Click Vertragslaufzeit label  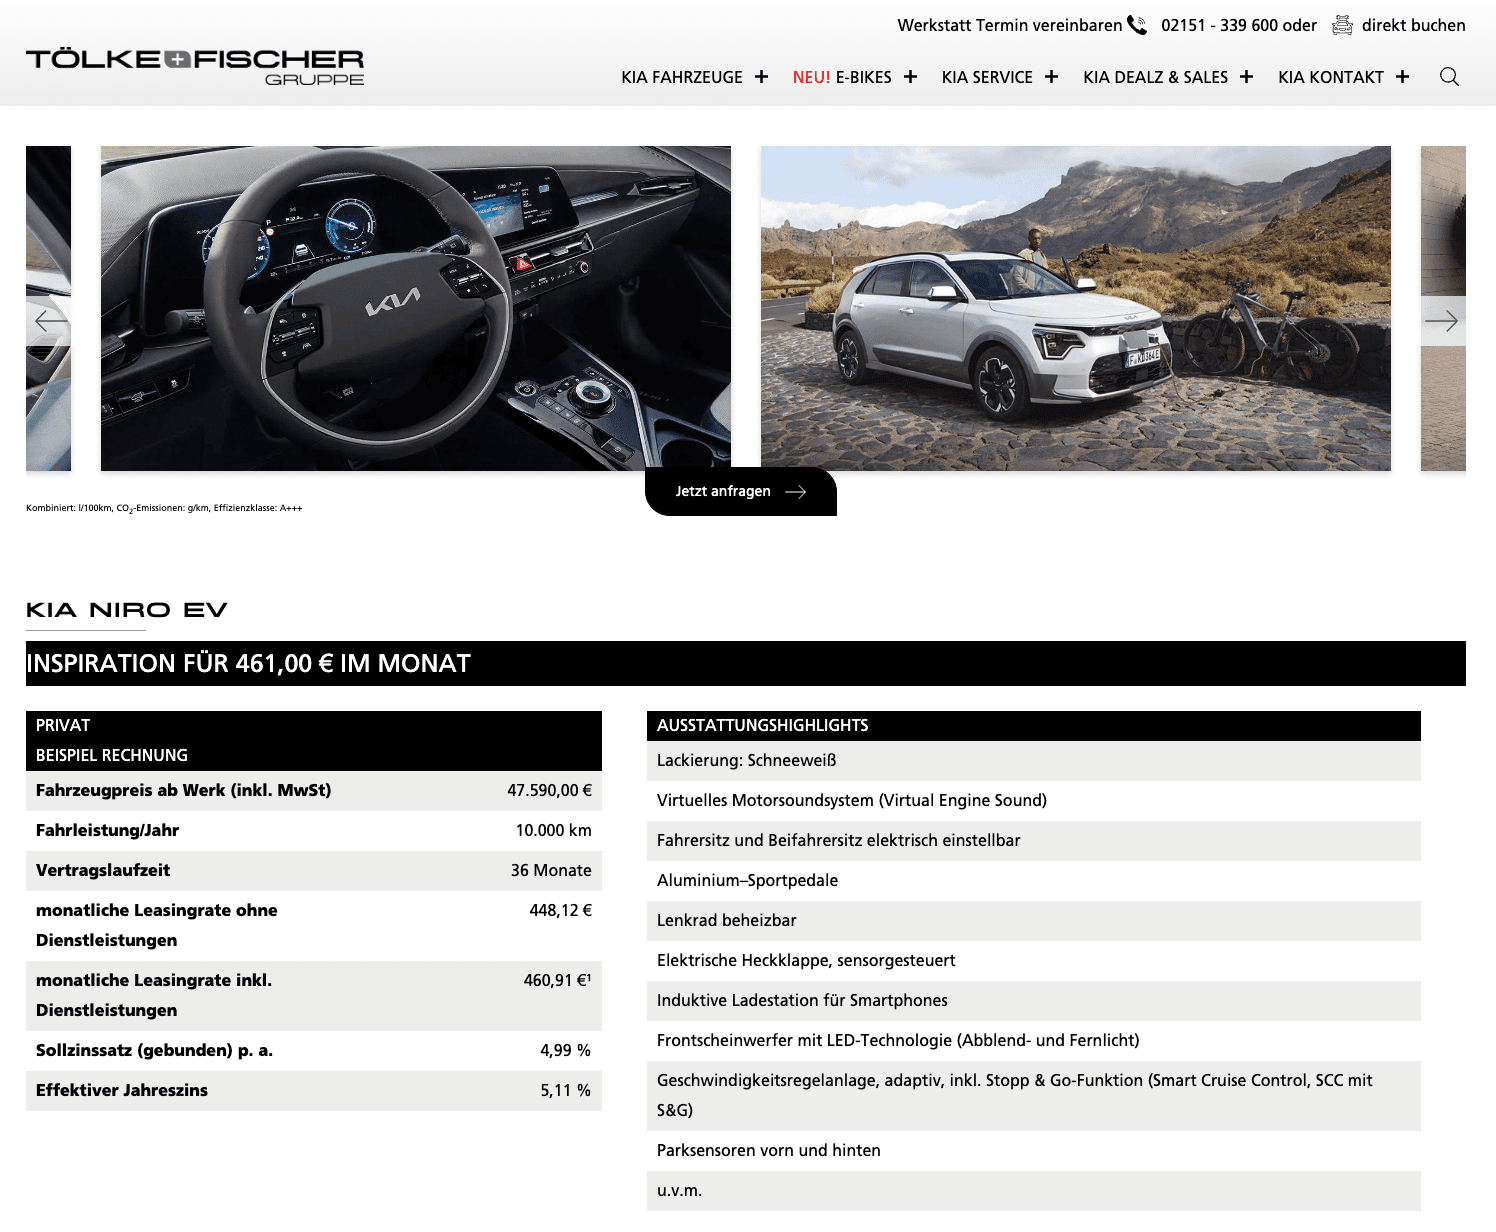[x=103, y=870]
